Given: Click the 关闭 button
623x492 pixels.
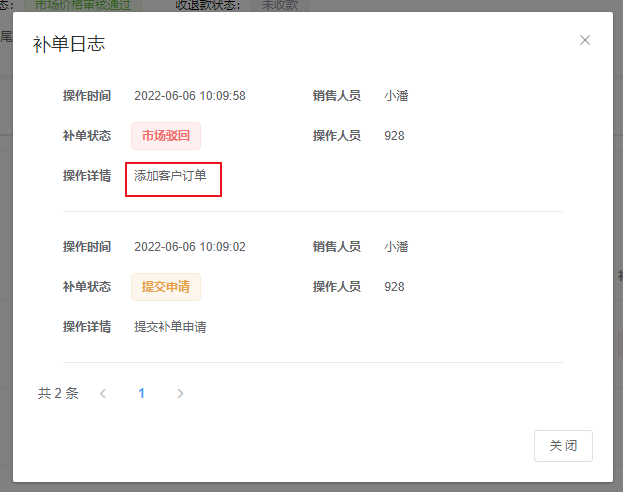Looking at the screenshot, I should [563, 446].
